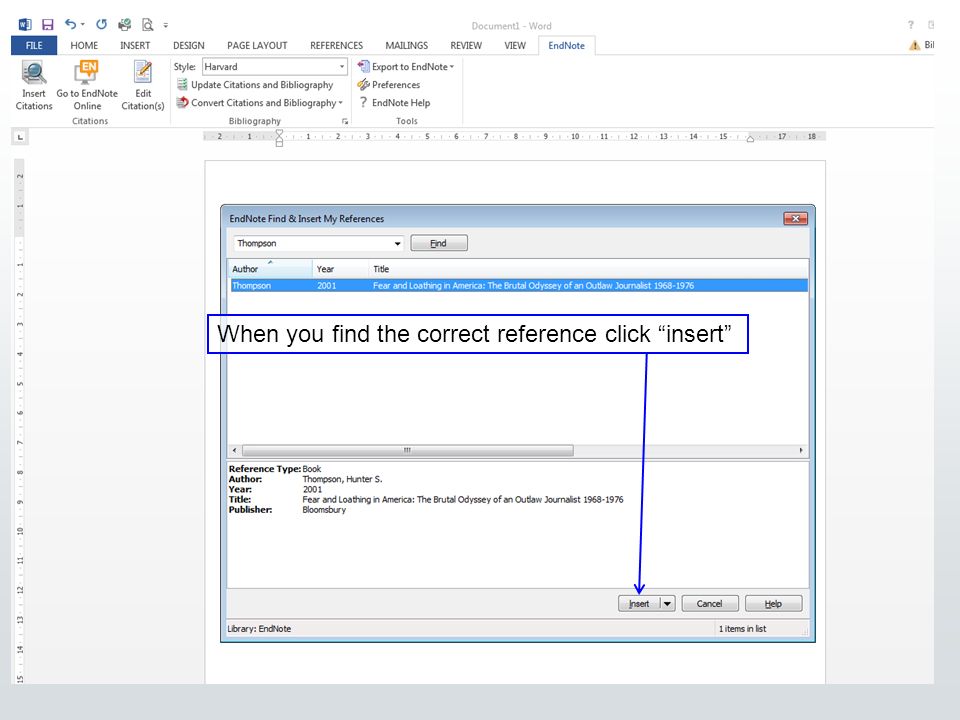Screen dimensions: 960x720
Task: Click the warning icon beside user name
Action: coord(915,45)
